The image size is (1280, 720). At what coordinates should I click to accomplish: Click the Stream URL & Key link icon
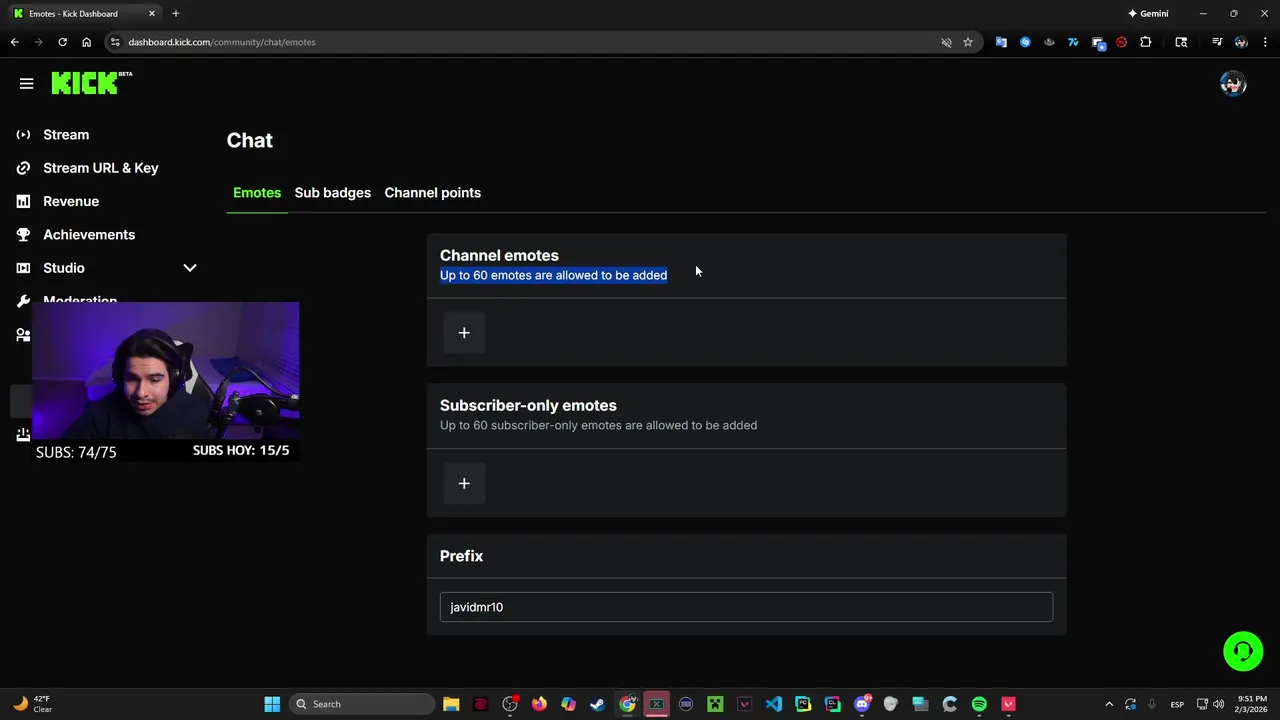point(23,168)
